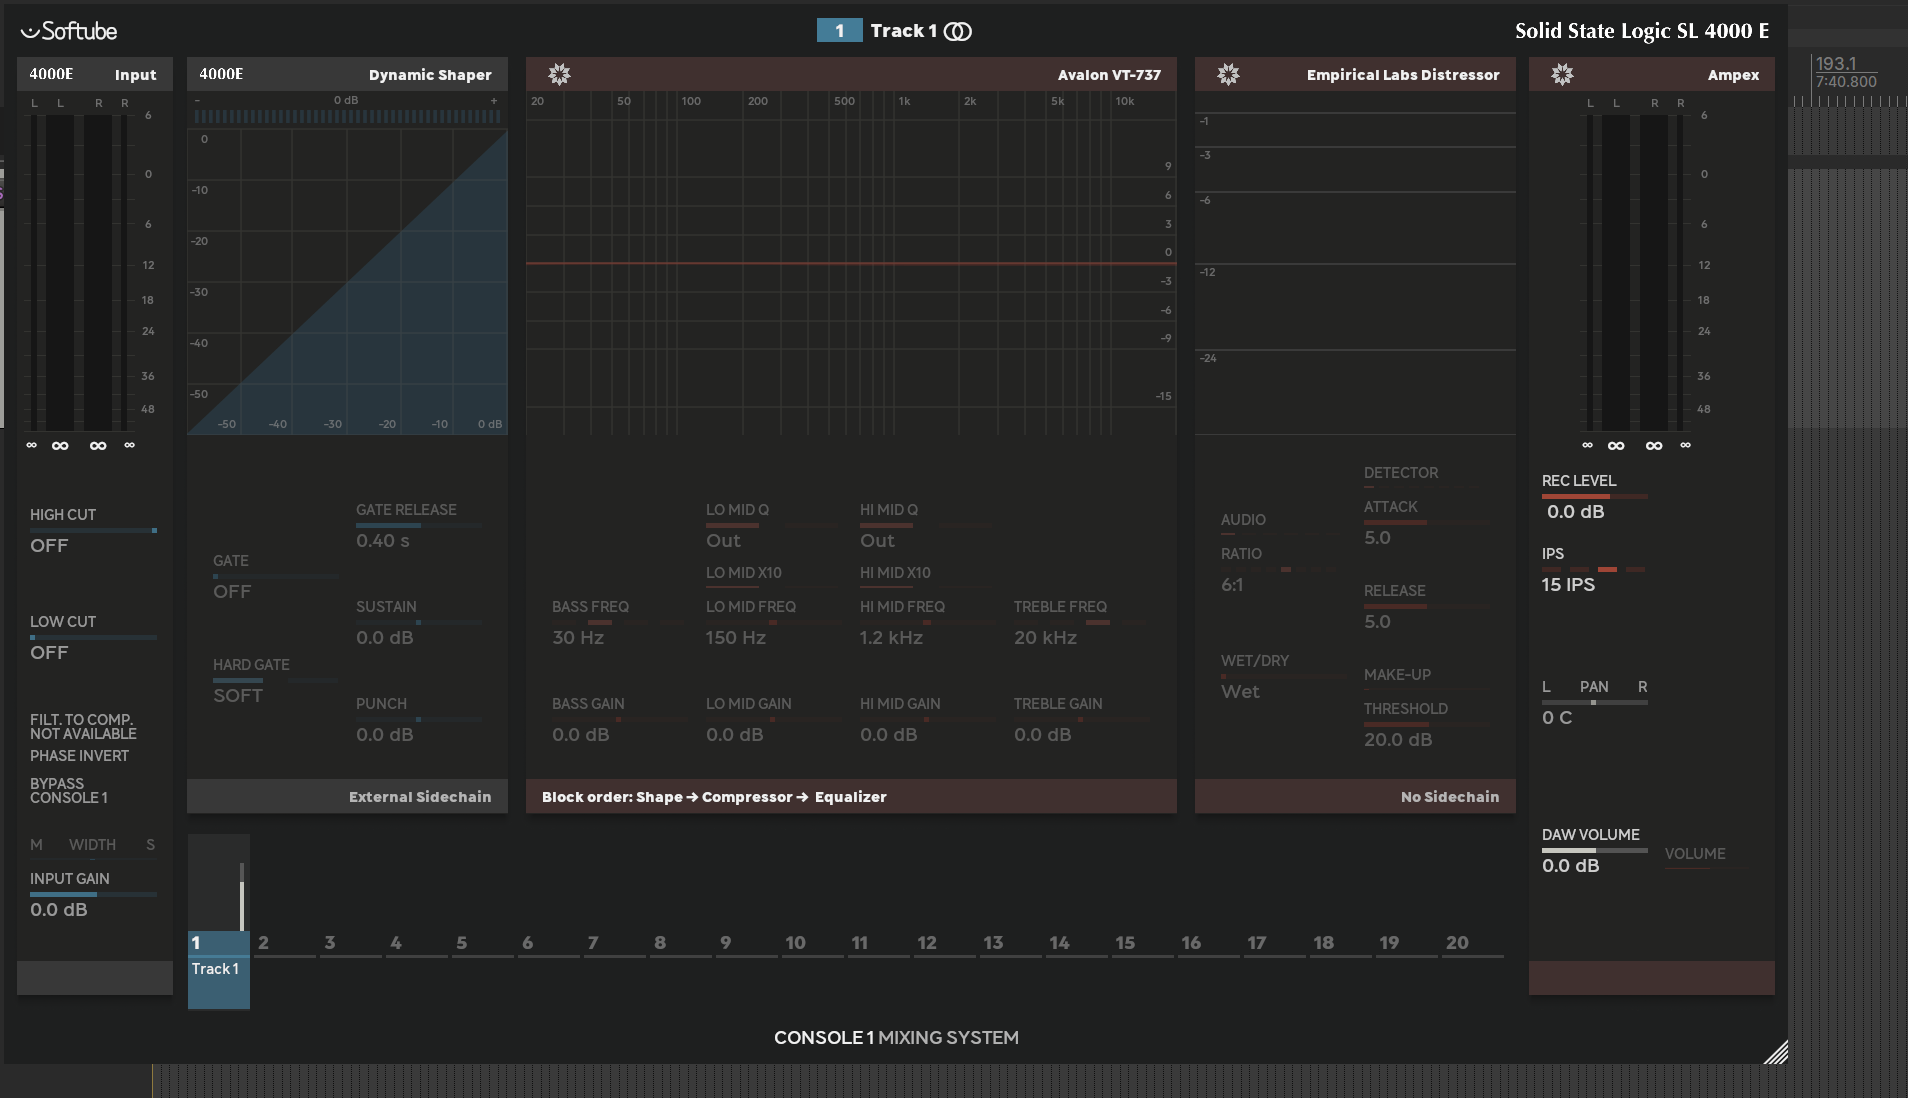
Task: Select track slot 16
Action: point(1207,943)
